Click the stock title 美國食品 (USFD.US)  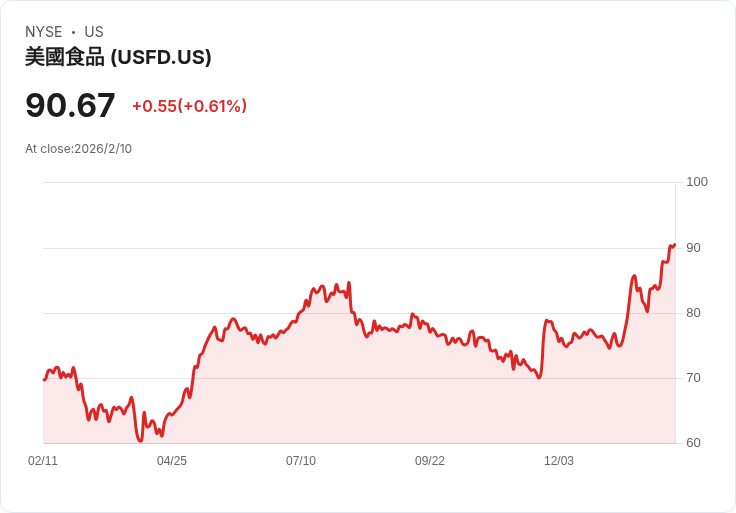point(118,58)
